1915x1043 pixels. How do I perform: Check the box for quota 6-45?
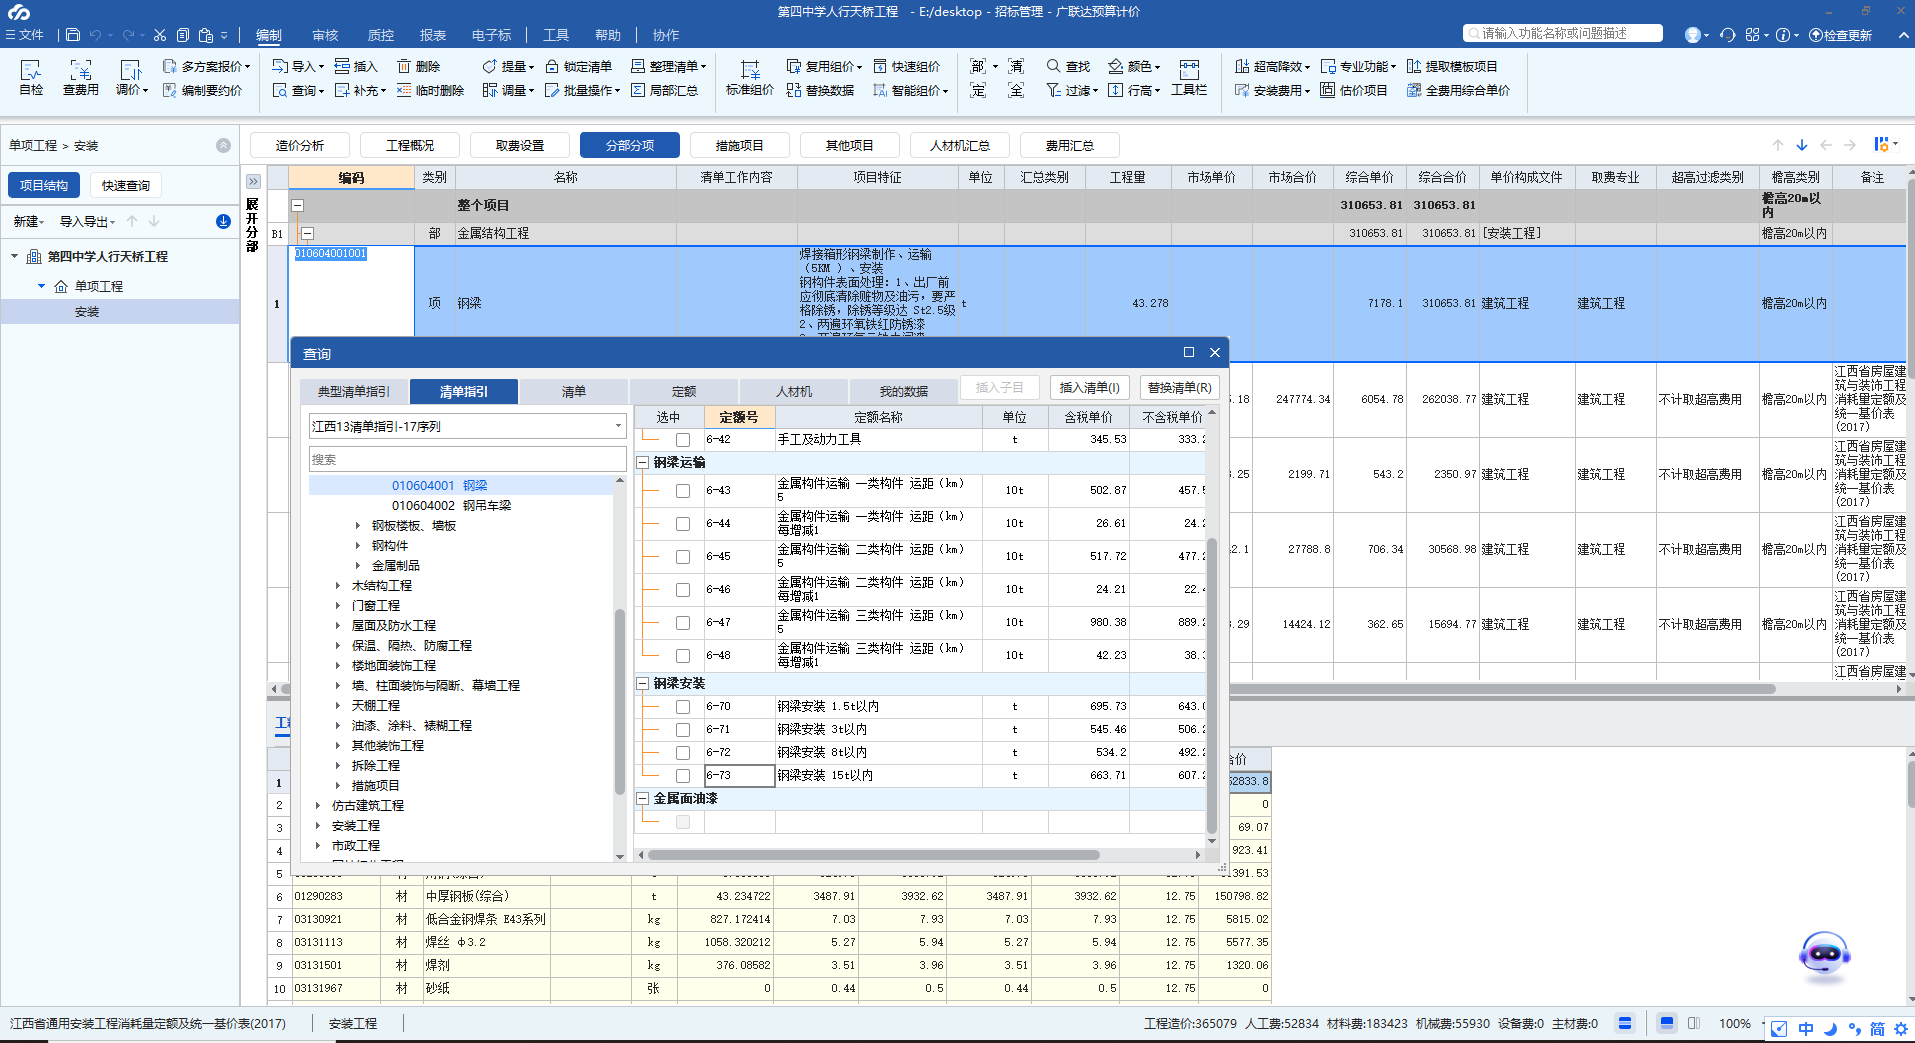tap(683, 557)
